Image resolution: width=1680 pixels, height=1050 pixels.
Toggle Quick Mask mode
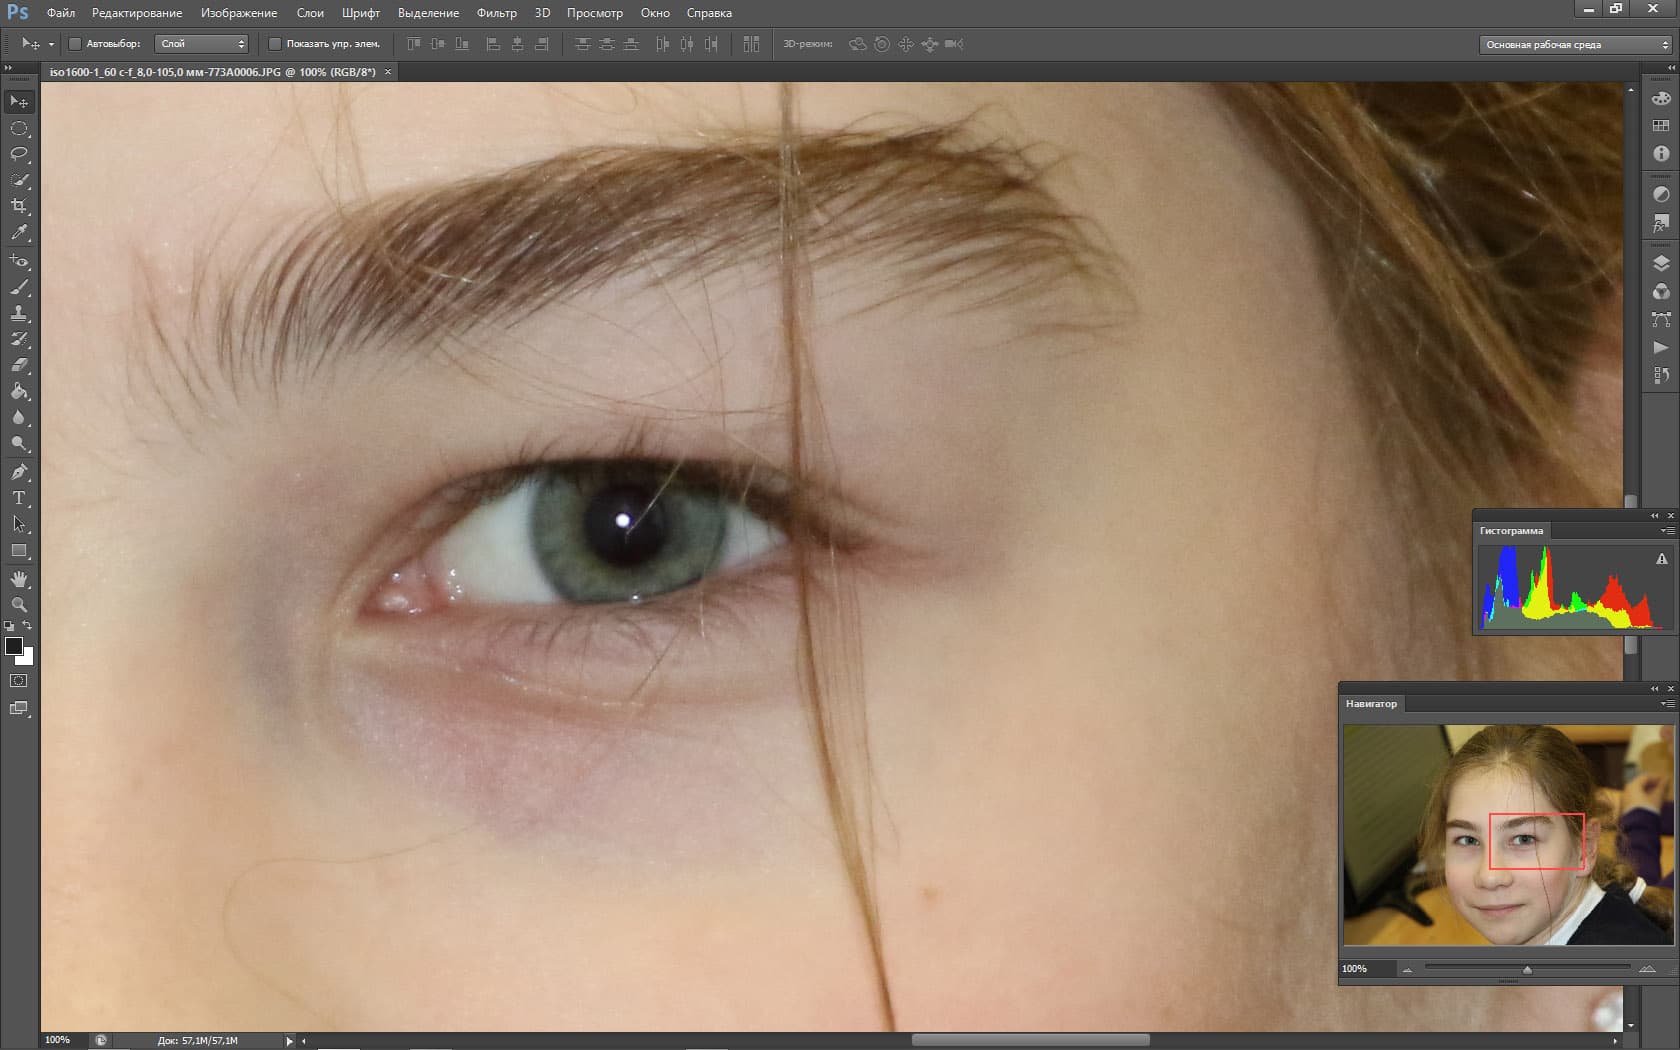coord(19,681)
